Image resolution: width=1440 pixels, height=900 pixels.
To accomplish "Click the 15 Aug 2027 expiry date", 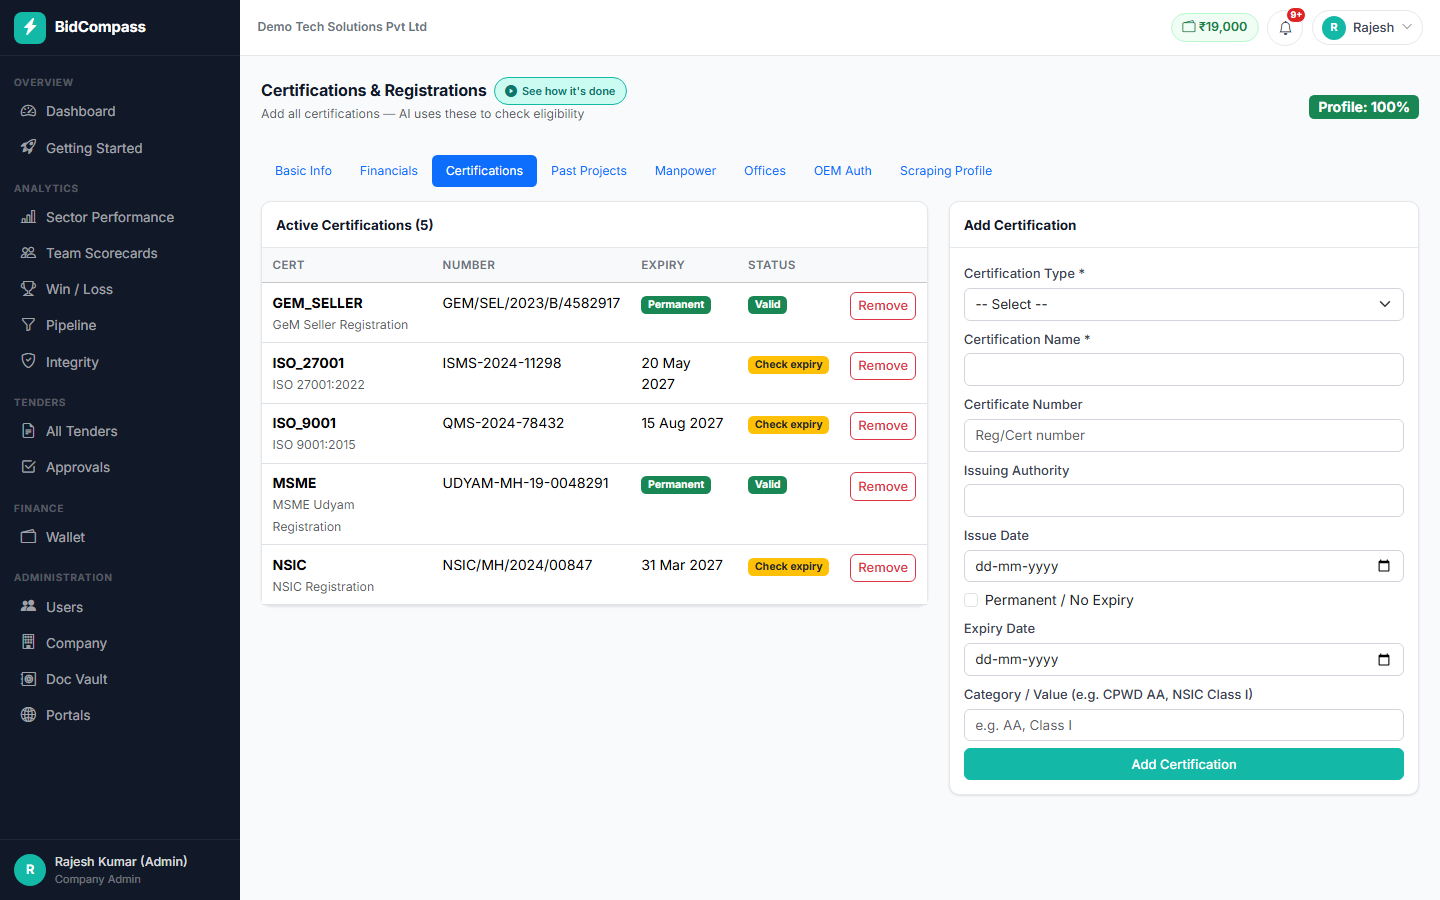I will point(682,423).
